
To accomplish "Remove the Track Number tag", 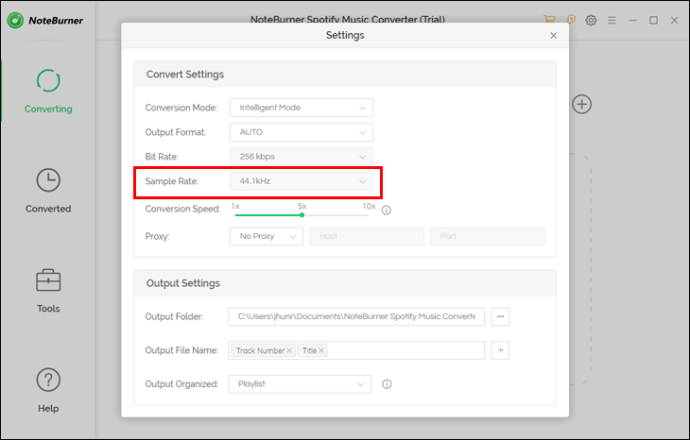I will (x=290, y=351).
